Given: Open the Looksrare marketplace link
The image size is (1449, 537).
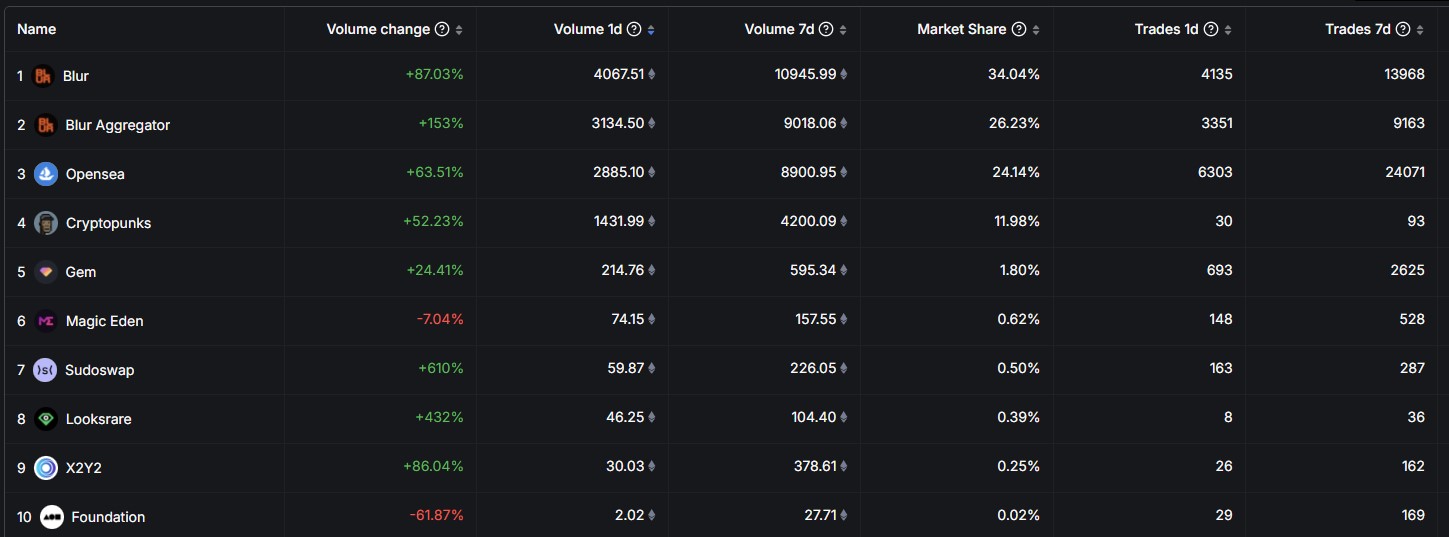Looking at the screenshot, I should (98, 419).
